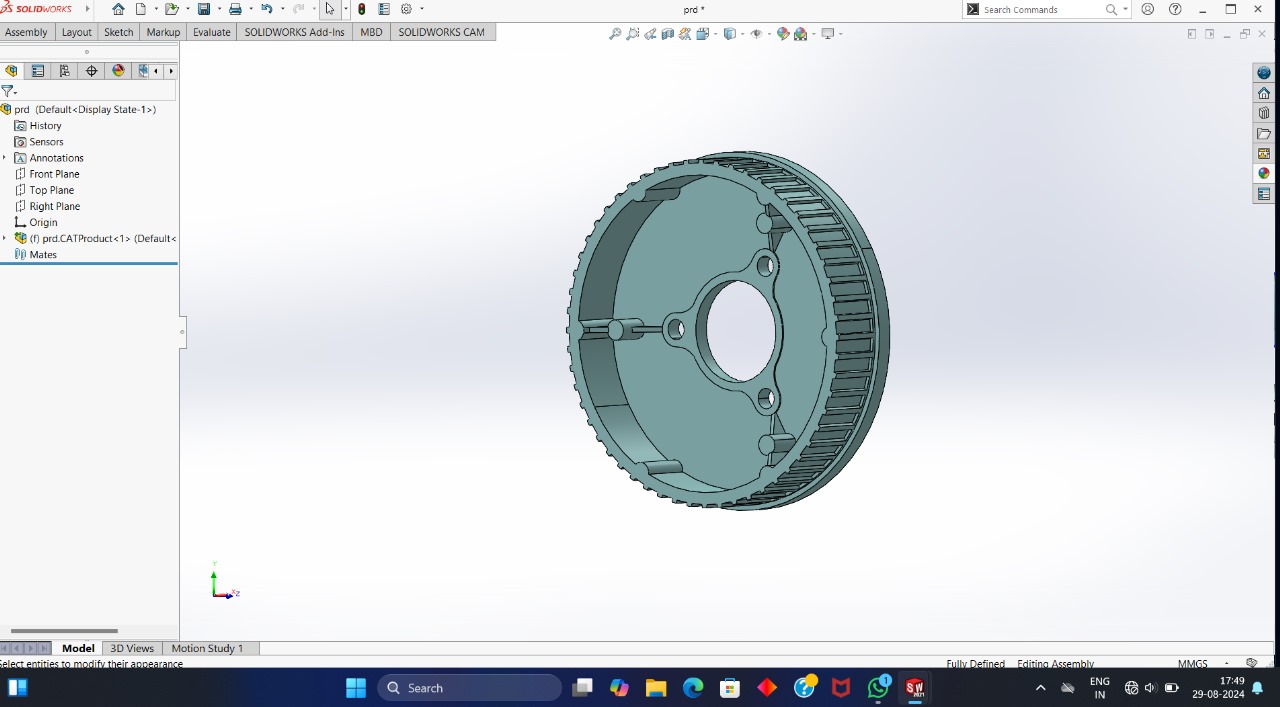Open the user Login account icon
Viewport: 1280px width, 707px height.
click(x=1147, y=9)
